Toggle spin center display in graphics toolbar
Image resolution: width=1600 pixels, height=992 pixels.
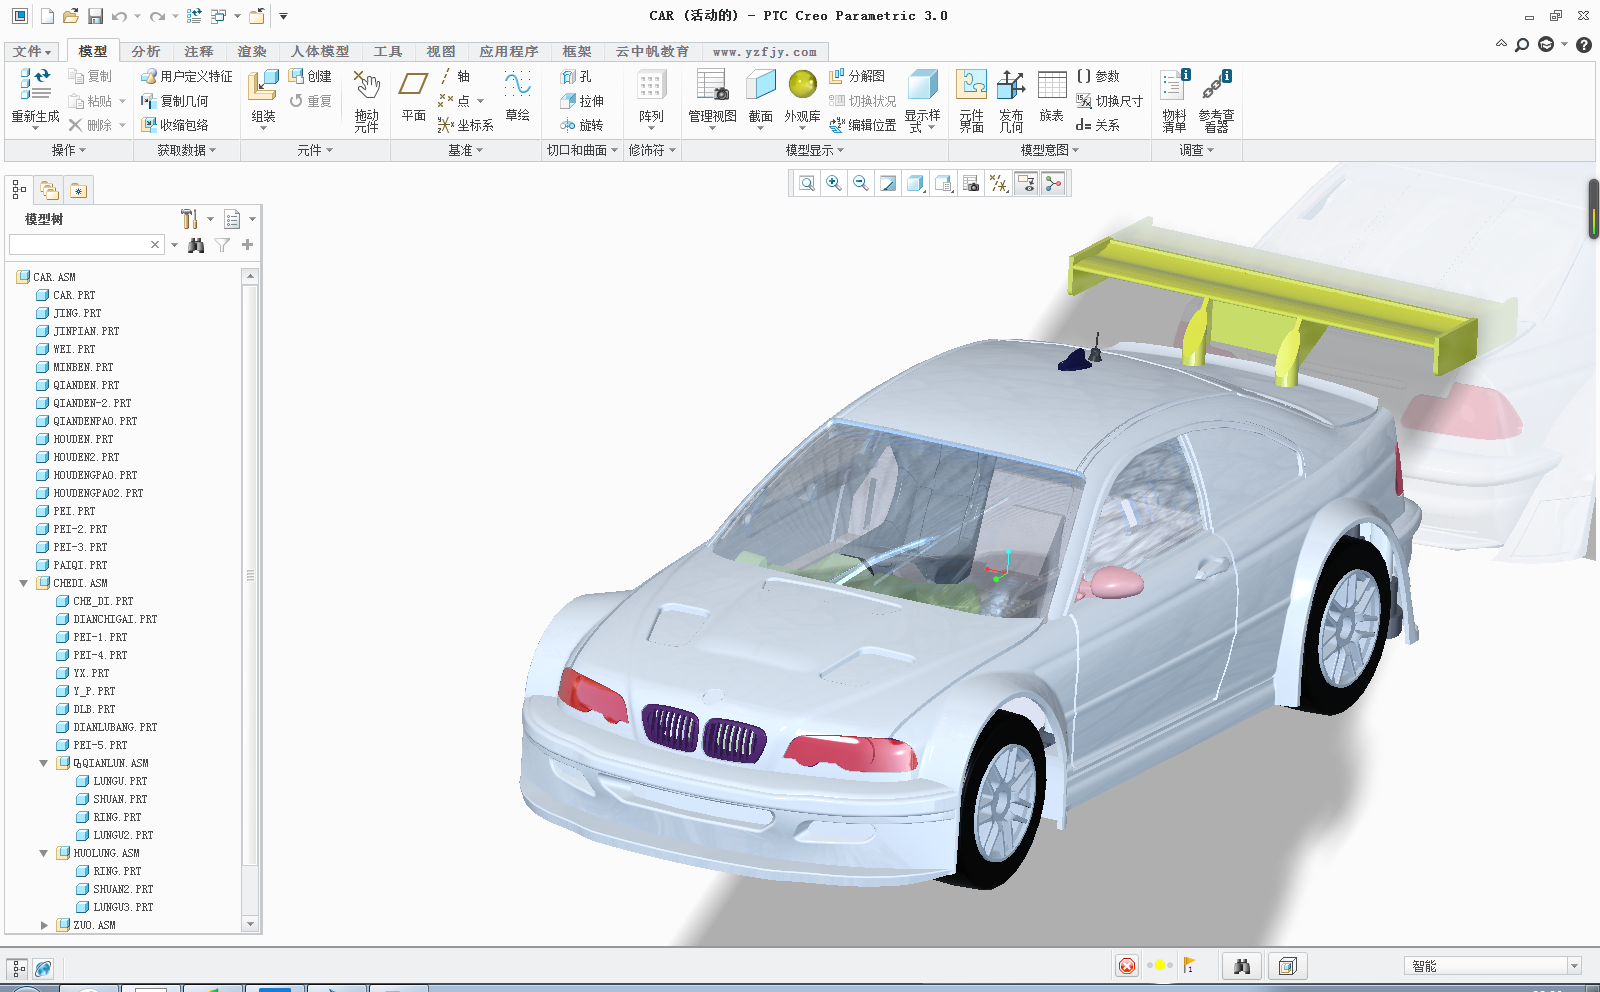pyautogui.click(x=1053, y=183)
